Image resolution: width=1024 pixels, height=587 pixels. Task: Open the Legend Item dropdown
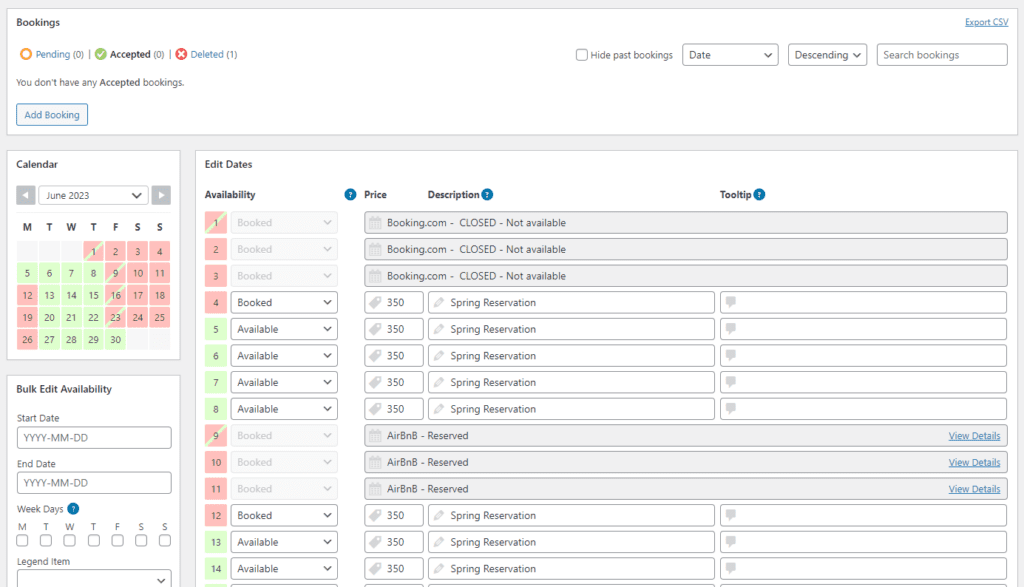pyautogui.click(x=94, y=579)
